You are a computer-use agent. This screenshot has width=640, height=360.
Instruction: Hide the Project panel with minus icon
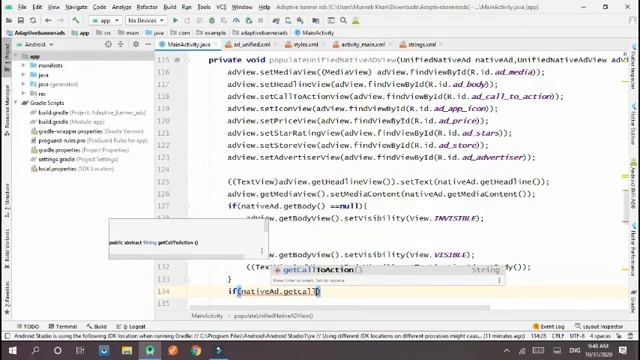(148, 44)
